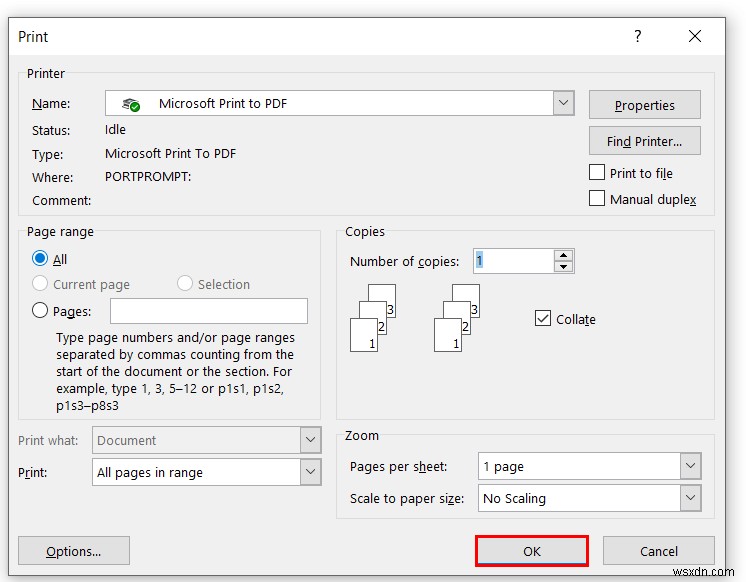The width and height of the screenshot is (746, 582).
Task: Select the All page range option
Action: click(40, 258)
